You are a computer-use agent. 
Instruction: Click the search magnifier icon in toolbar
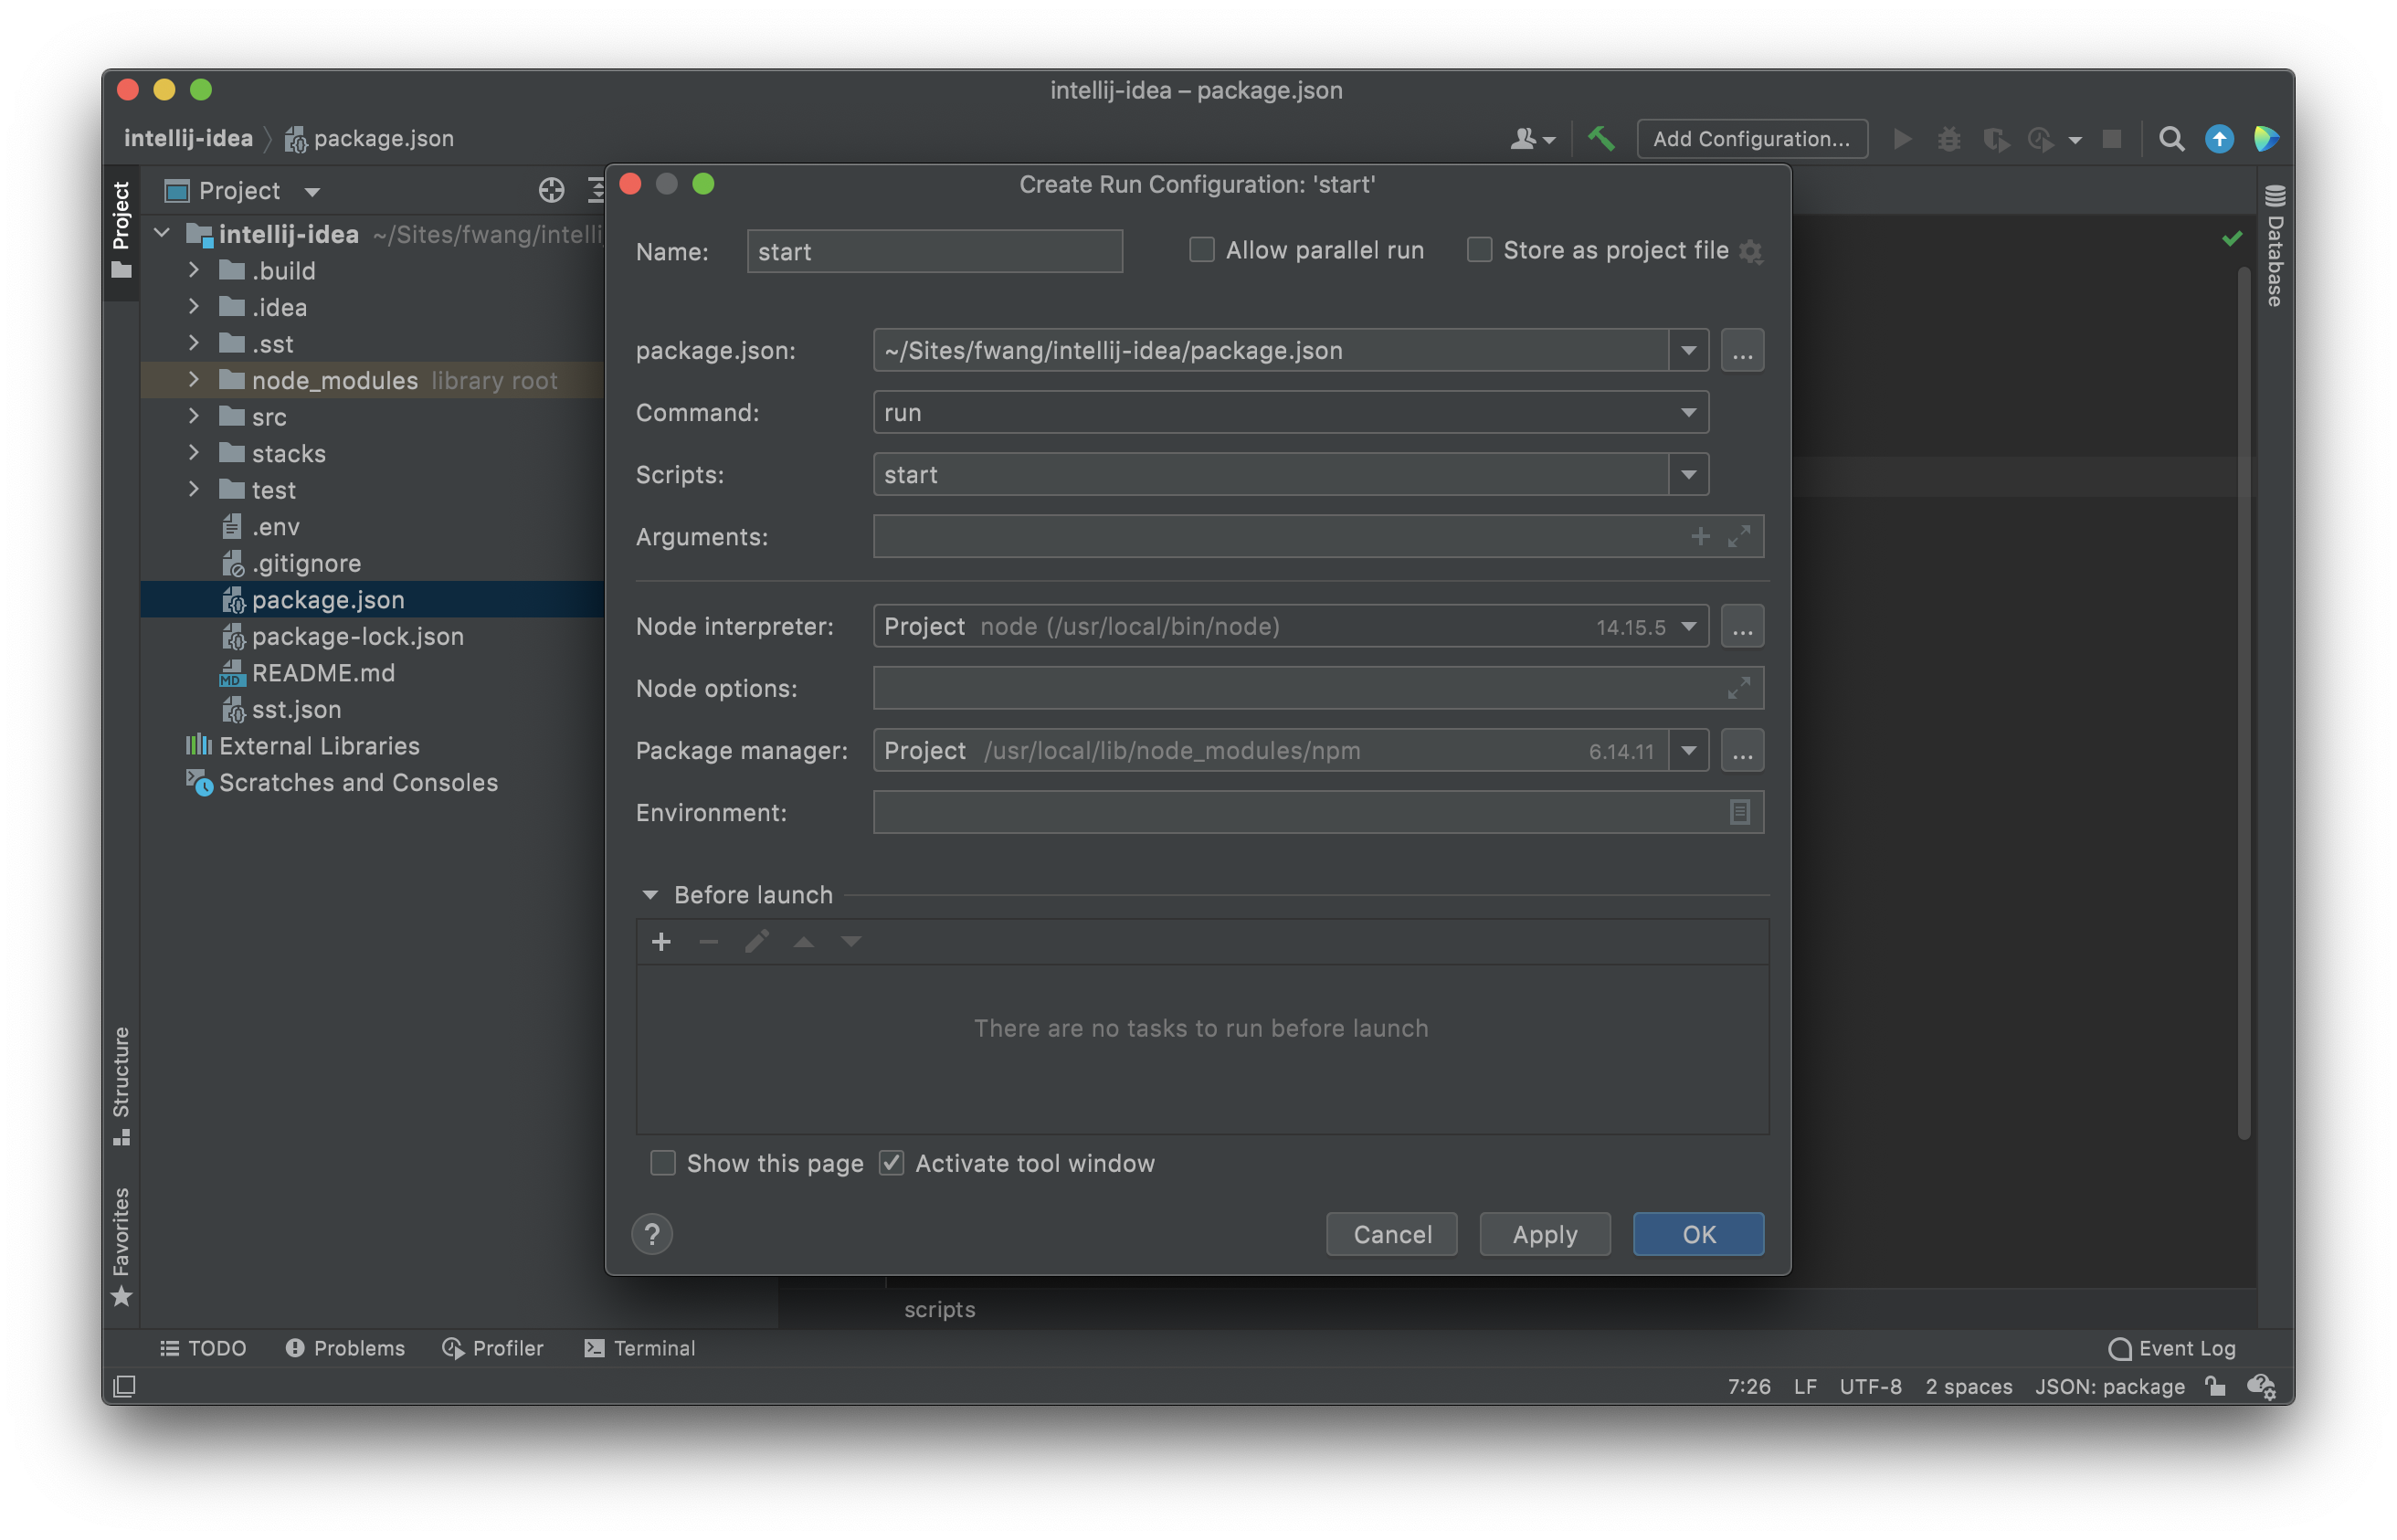[x=2172, y=139]
